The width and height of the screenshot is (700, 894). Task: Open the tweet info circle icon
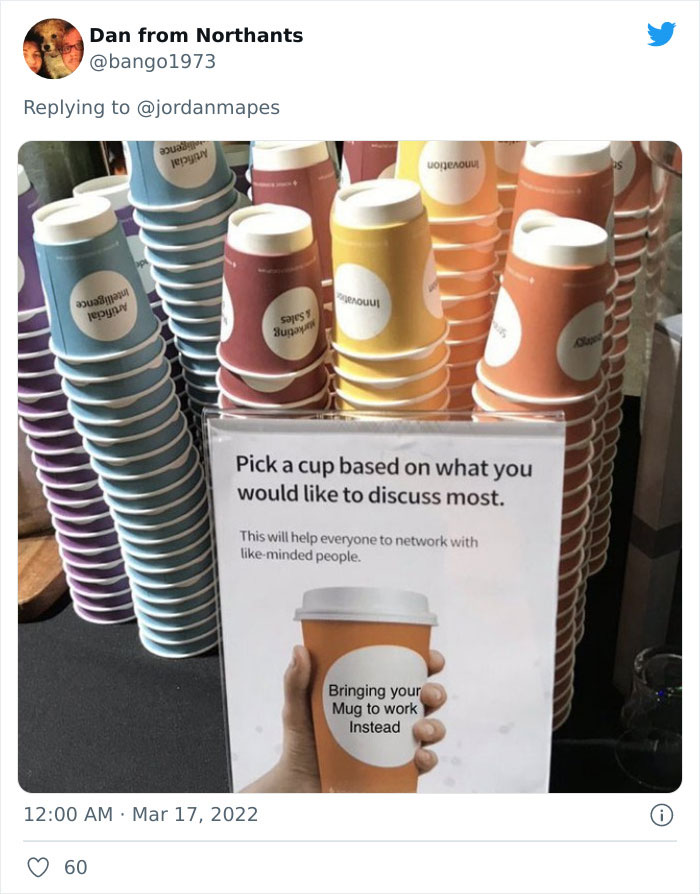(661, 815)
